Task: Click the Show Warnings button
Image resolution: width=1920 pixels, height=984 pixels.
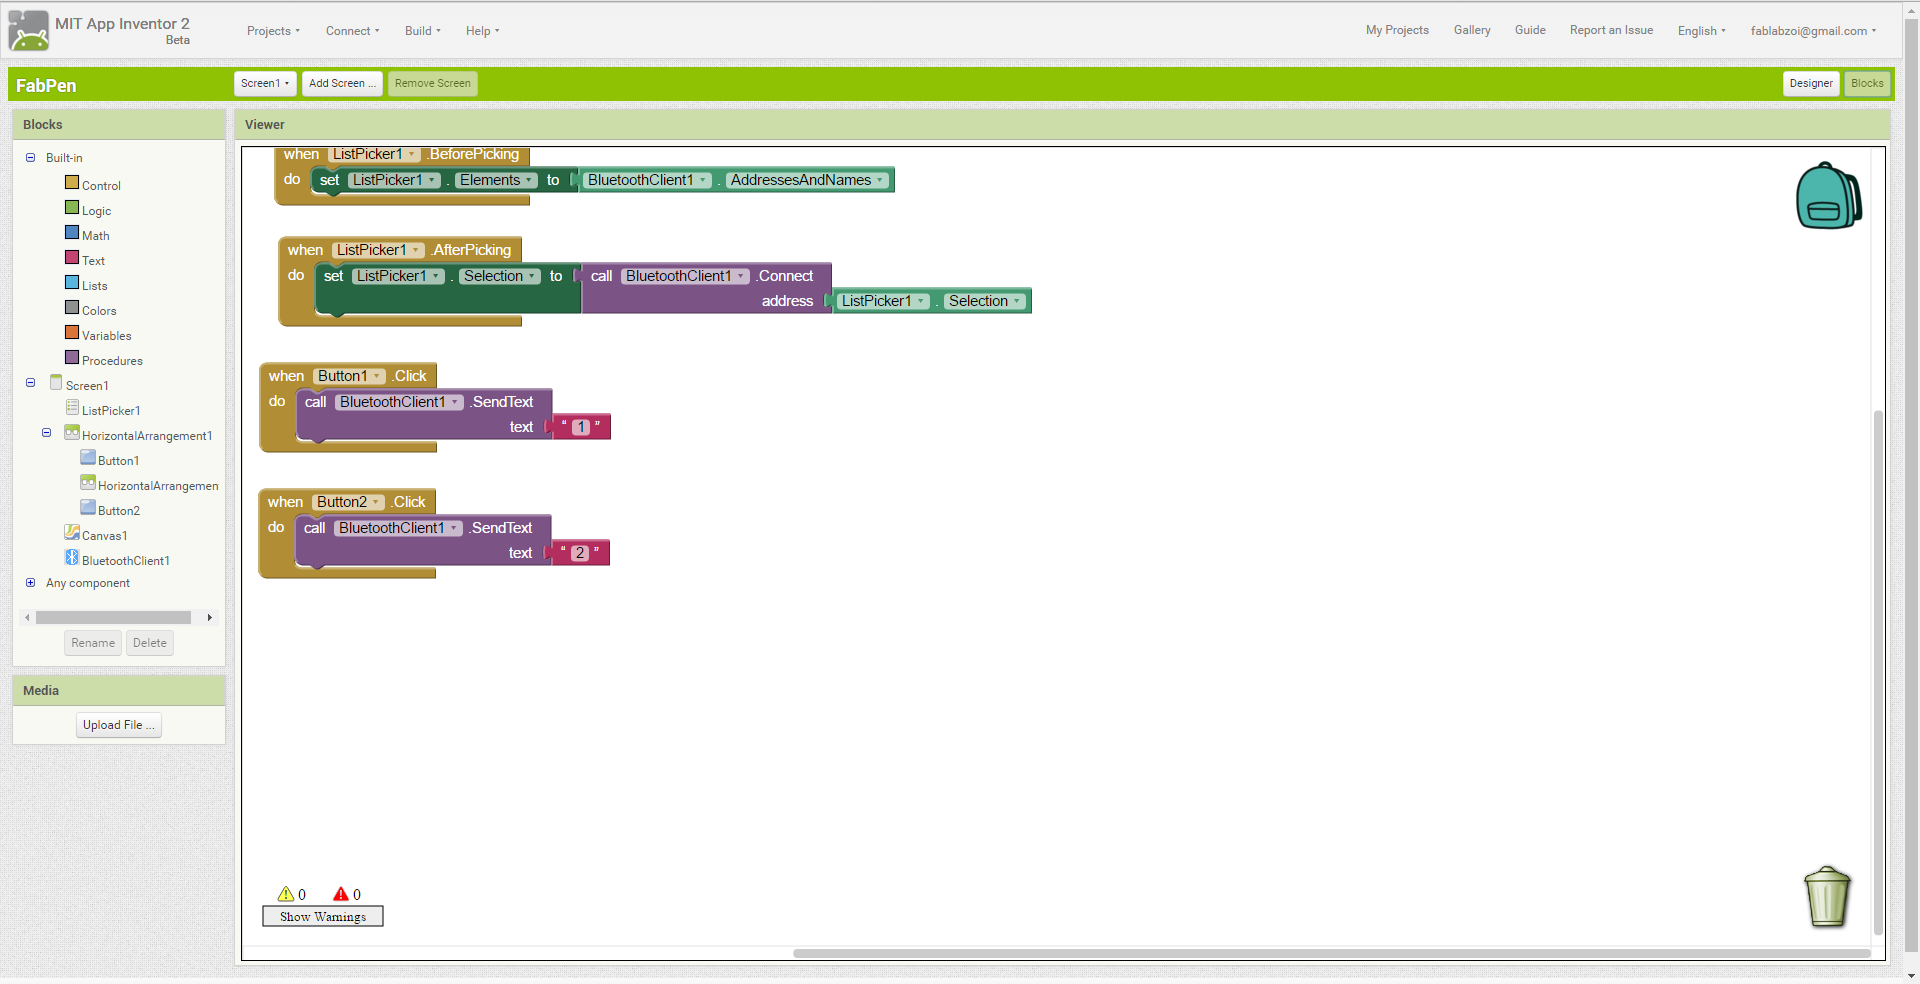Action: pyautogui.click(x=323, y=916)
